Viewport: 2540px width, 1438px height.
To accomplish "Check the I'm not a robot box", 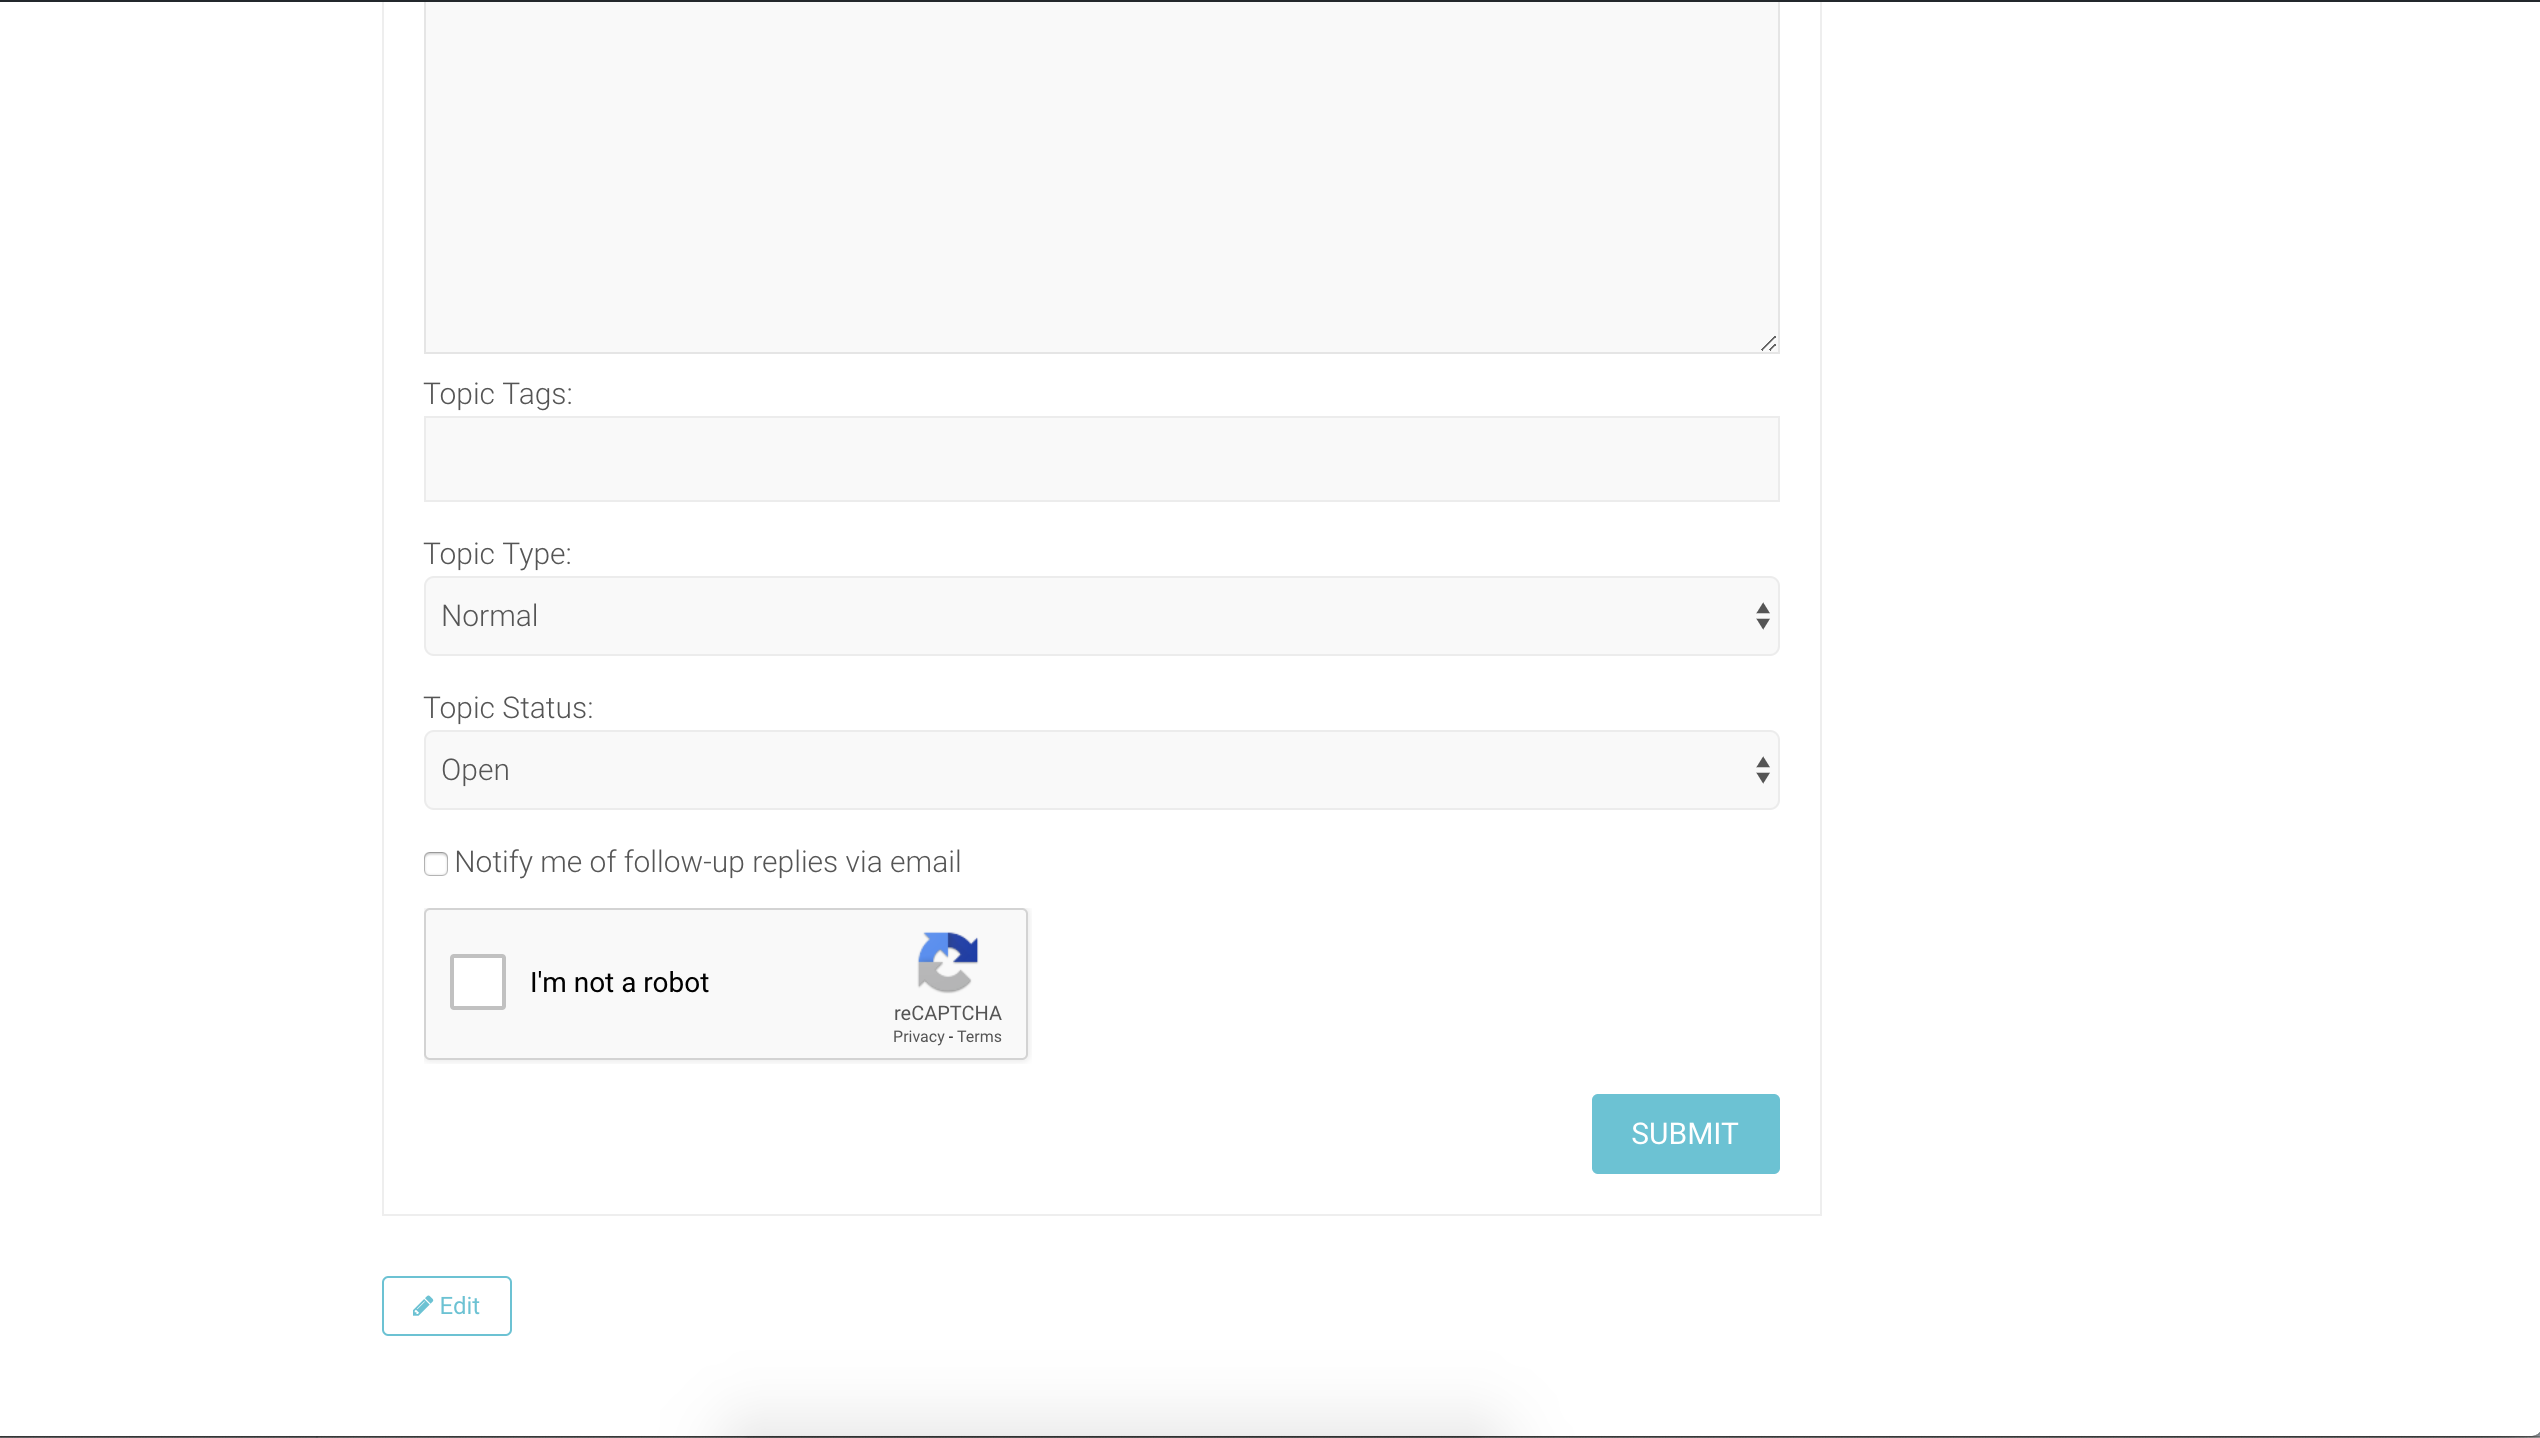I will 477,982.
